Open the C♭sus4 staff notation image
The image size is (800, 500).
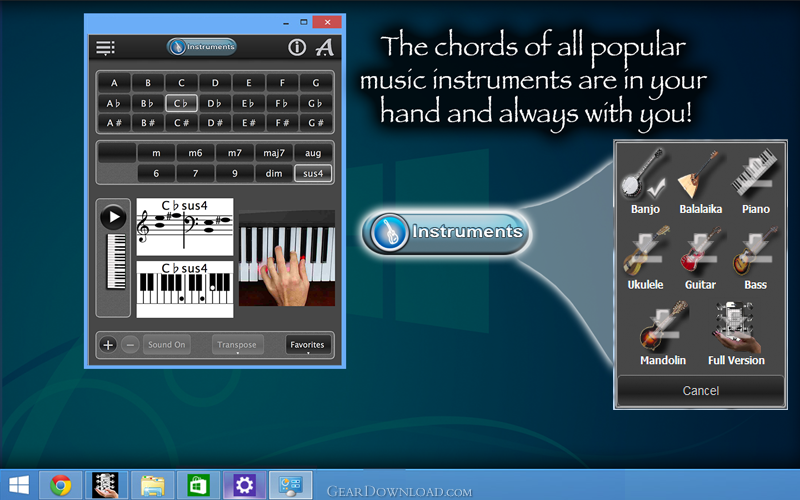tap(185, 227)
